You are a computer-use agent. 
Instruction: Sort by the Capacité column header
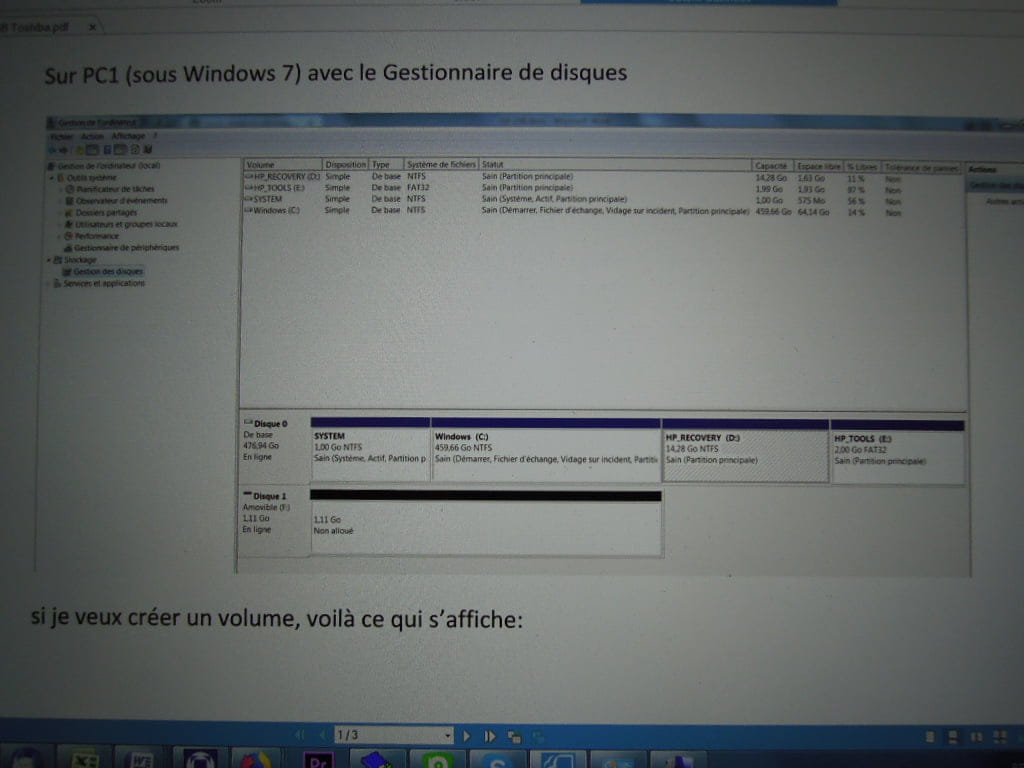click(x=772, y=166)
